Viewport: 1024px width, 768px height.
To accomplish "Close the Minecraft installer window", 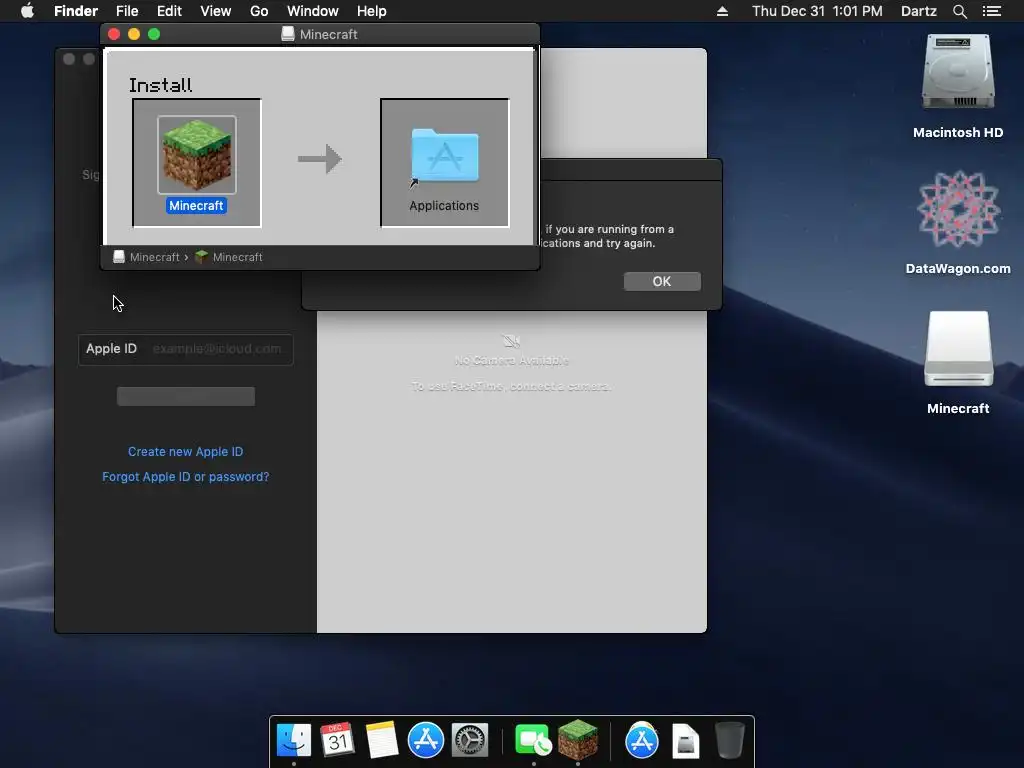I will click(x=114, y=34).
